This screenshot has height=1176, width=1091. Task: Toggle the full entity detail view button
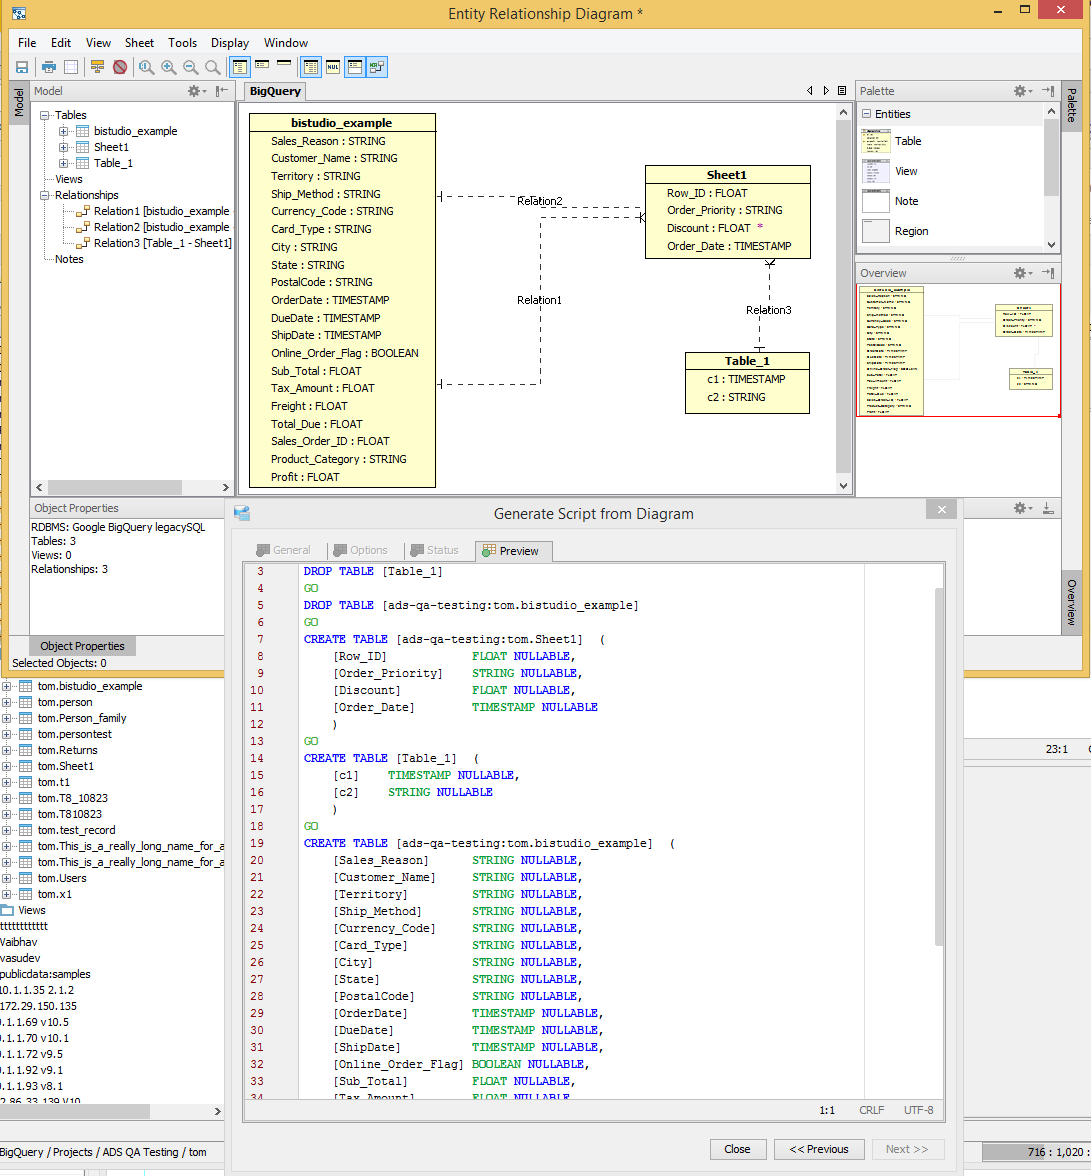click(x=240, y=67)
